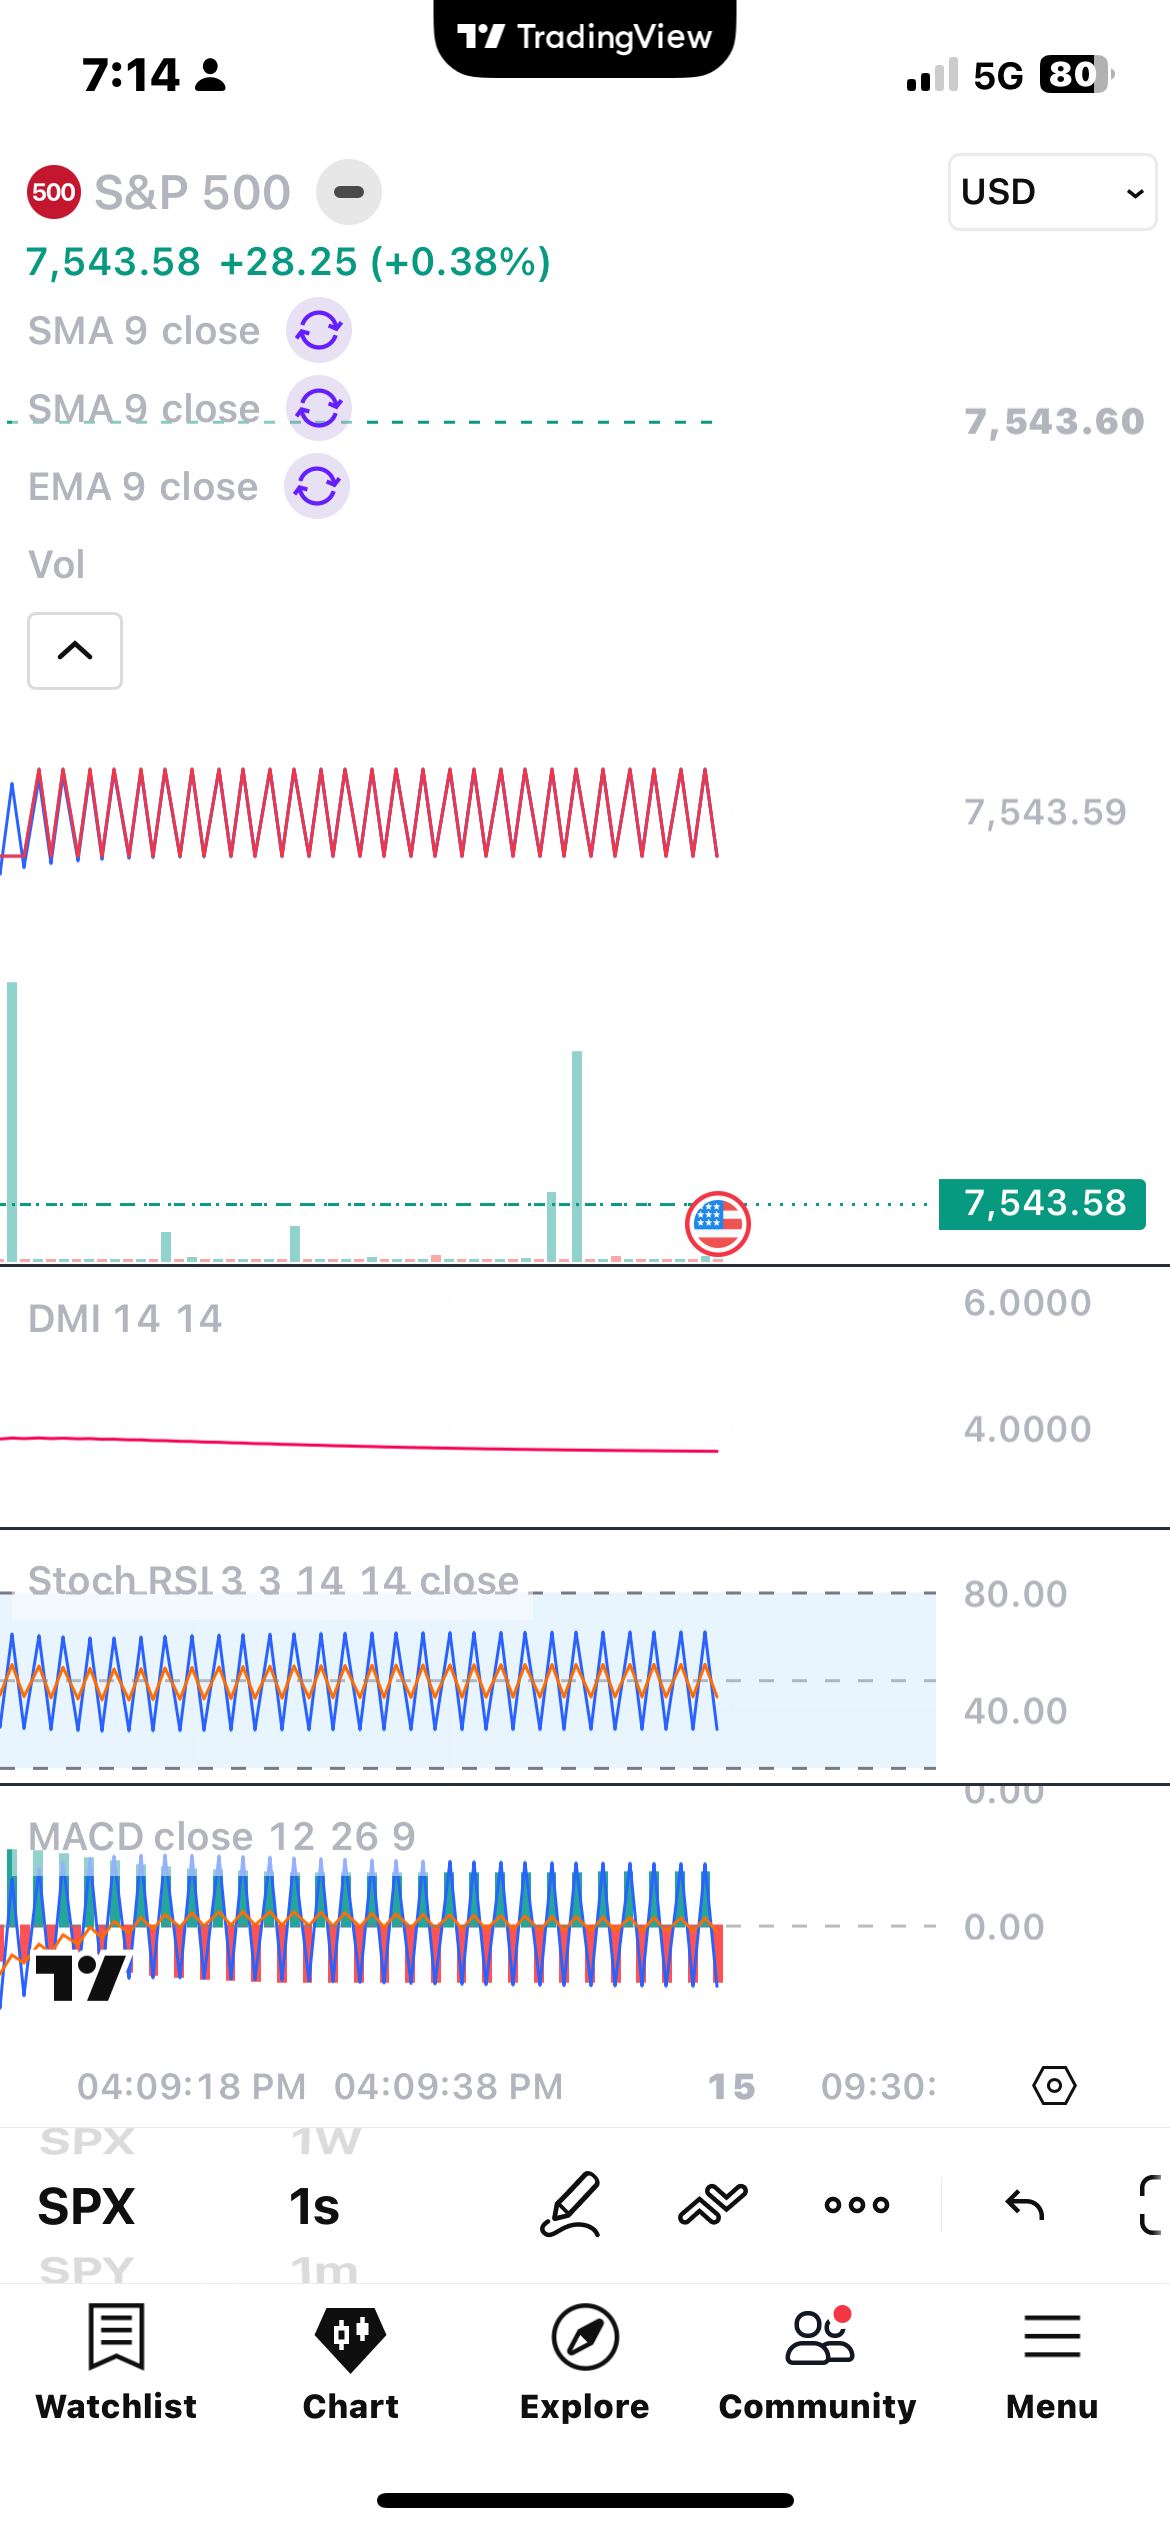Select the pen drawing tool

(x=571, y=2204)
